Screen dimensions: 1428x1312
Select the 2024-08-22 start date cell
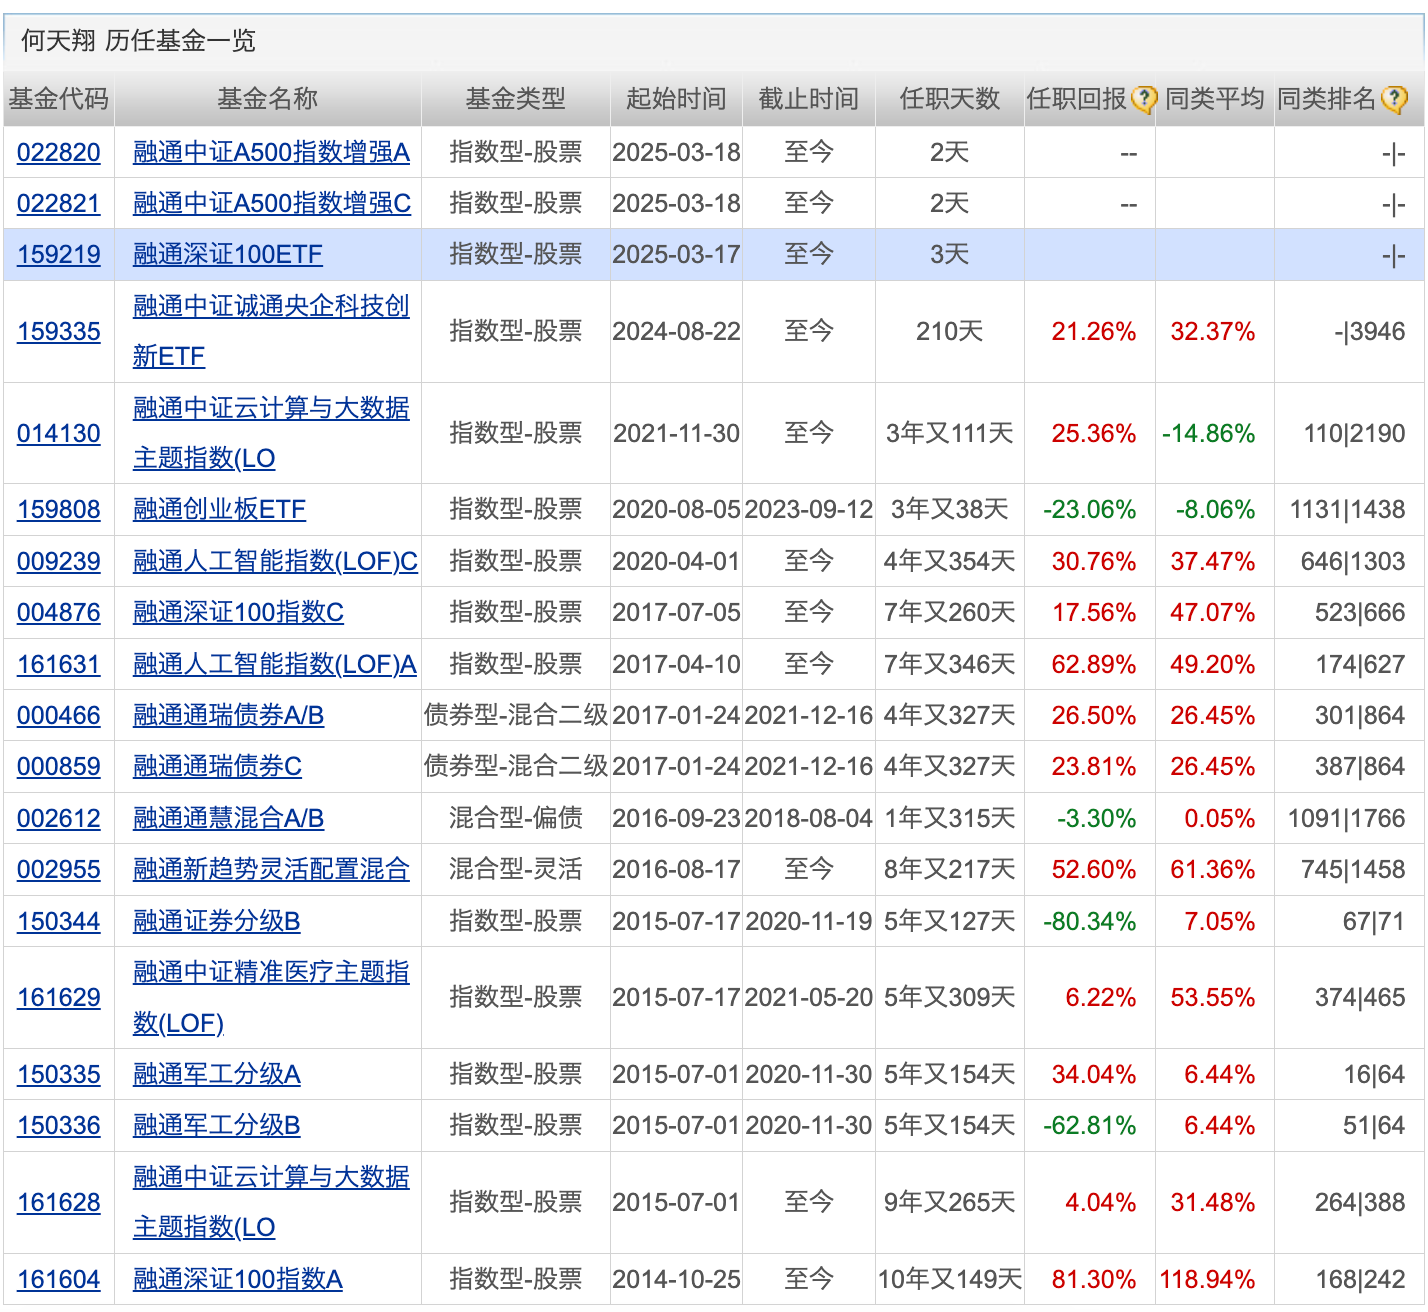coord(676,331)
